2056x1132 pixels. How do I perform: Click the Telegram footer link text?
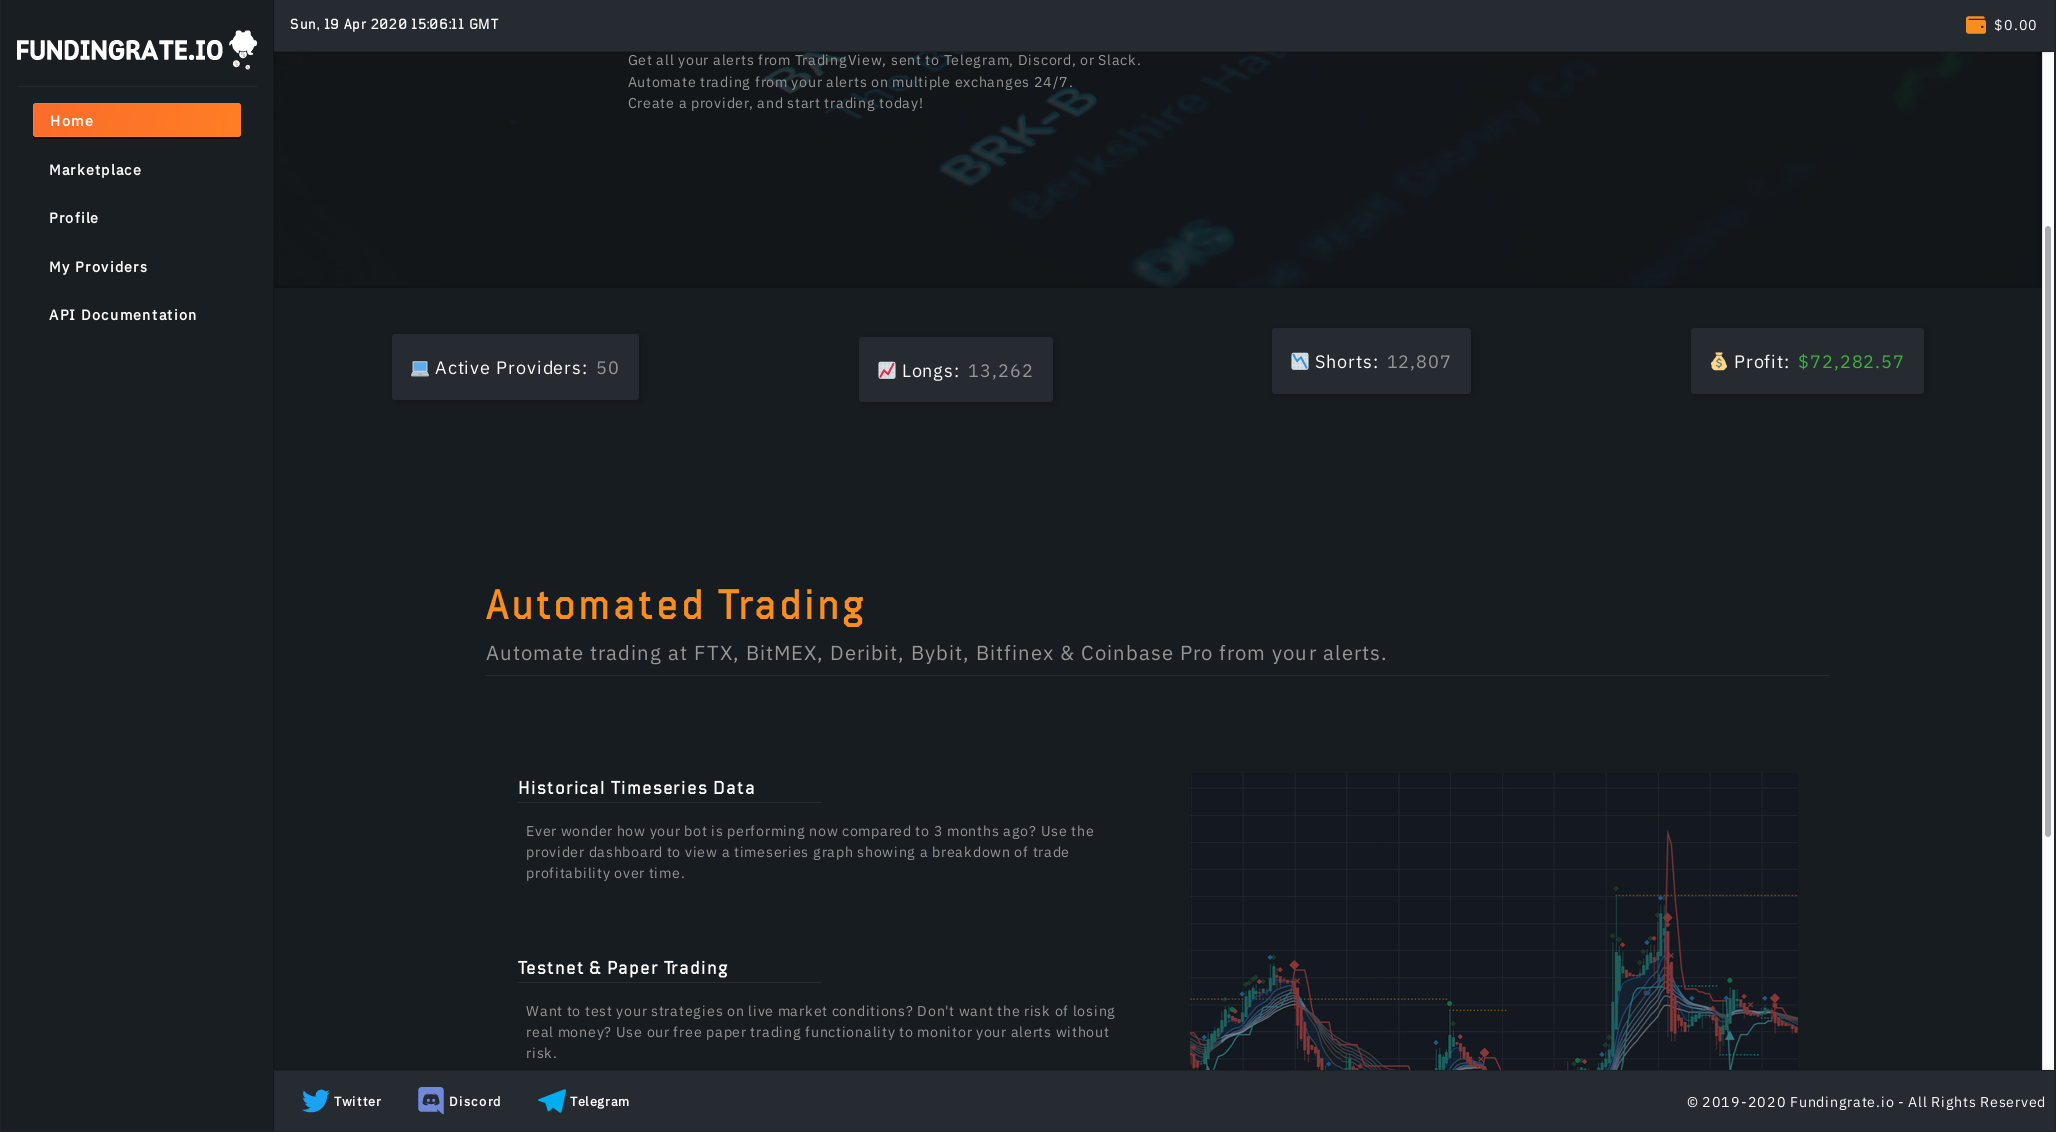[x=599, y=1101]
